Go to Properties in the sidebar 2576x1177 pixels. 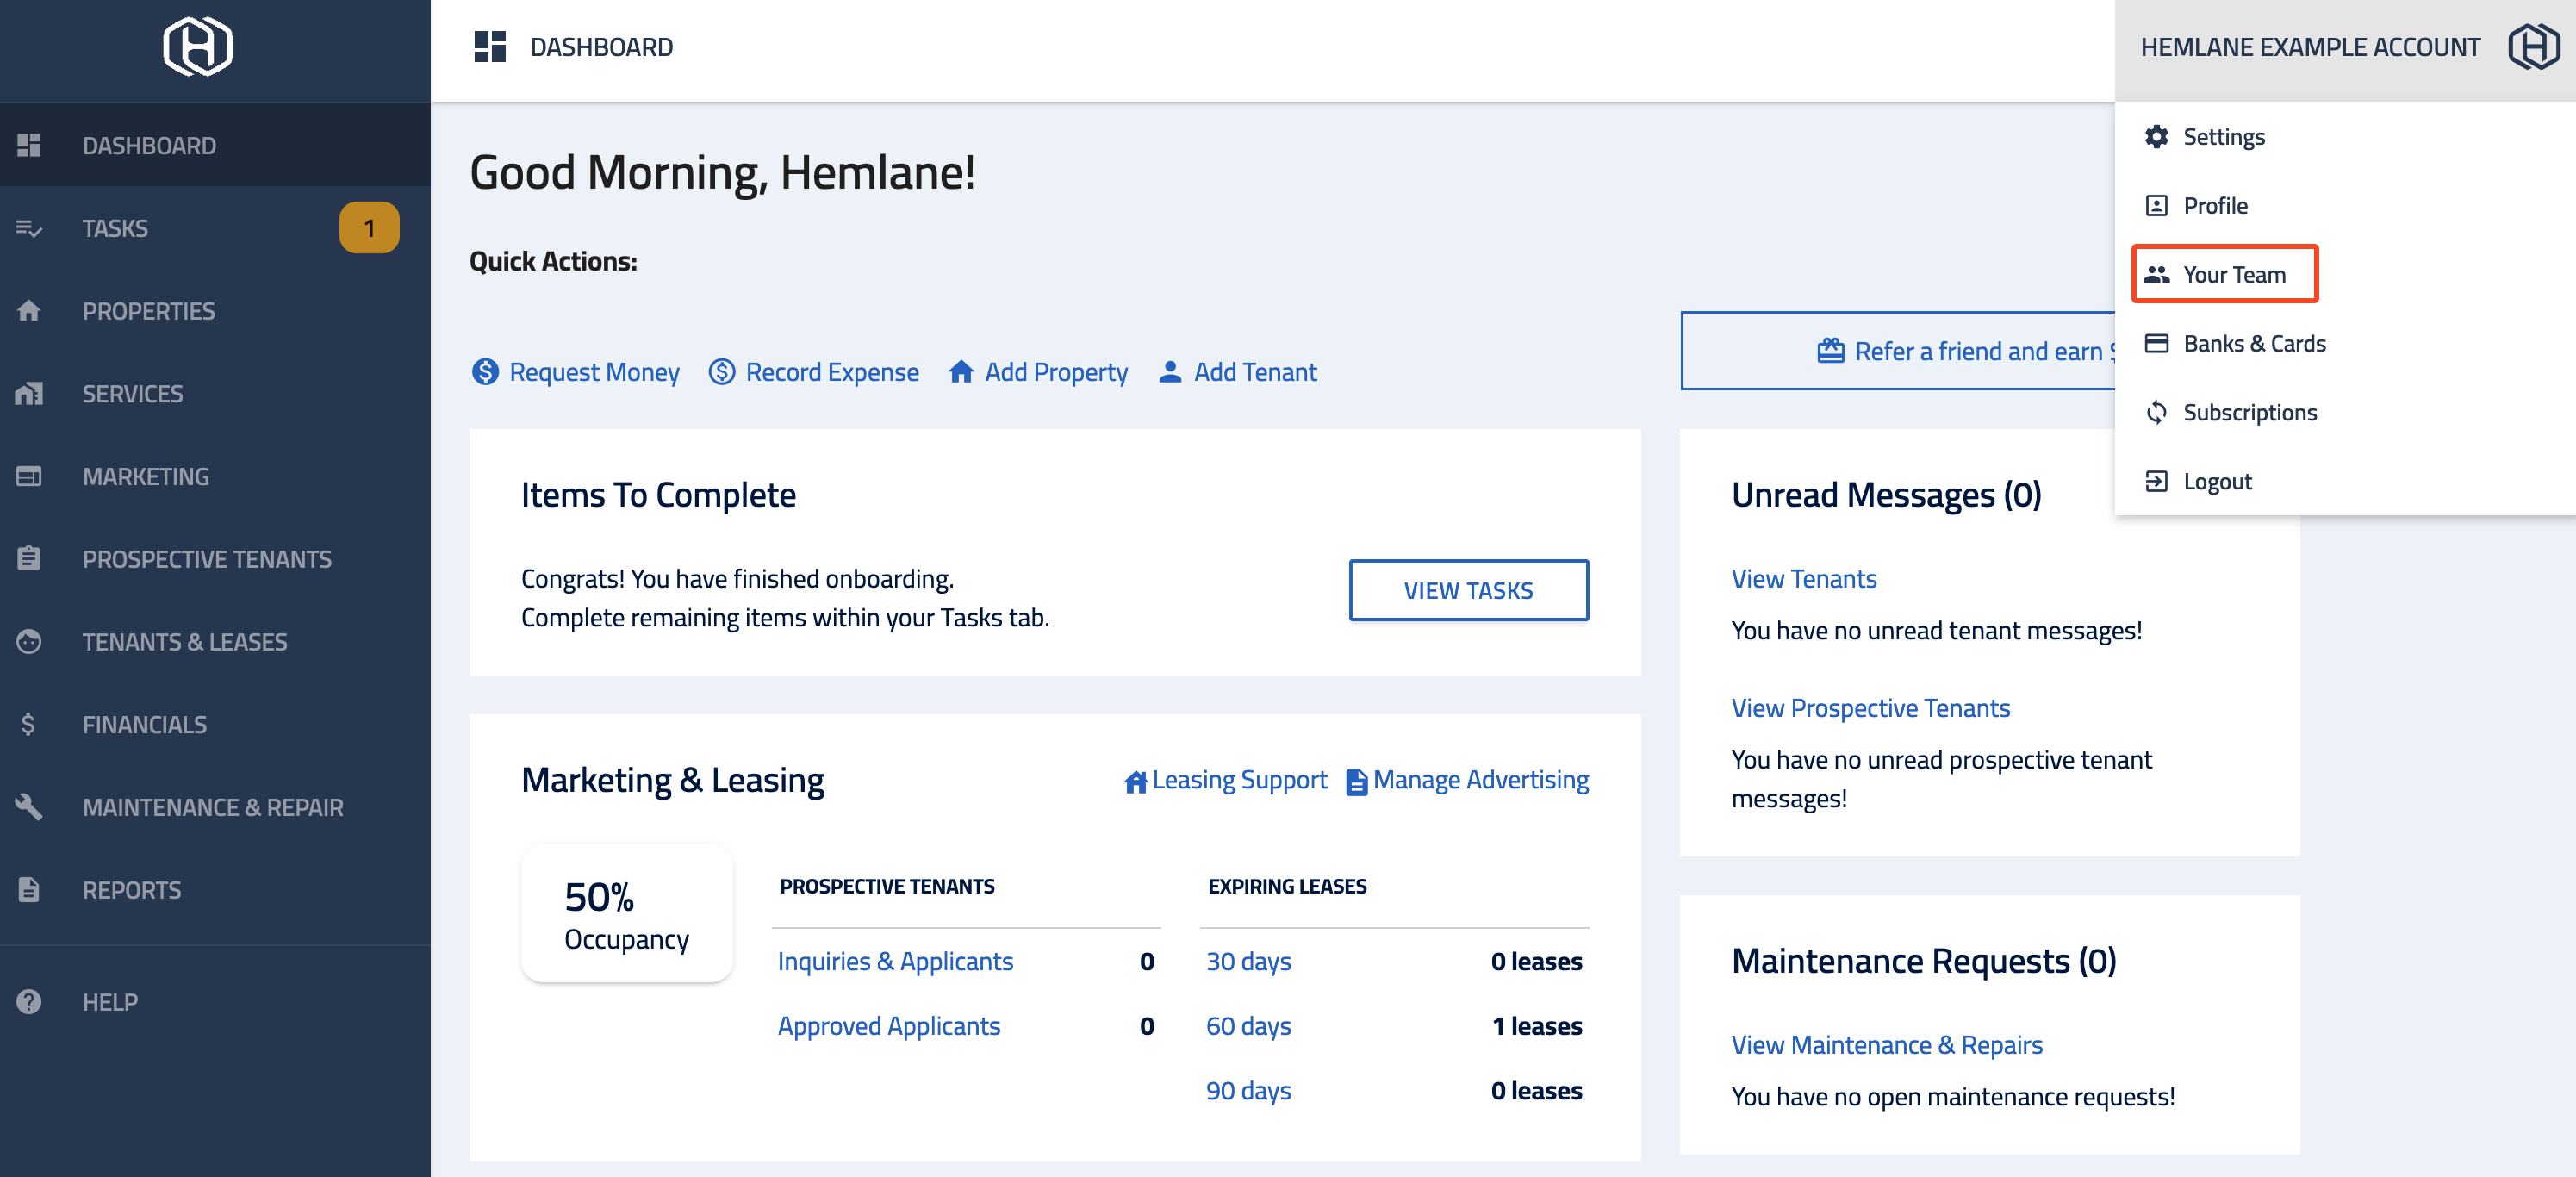click(215, 311)
